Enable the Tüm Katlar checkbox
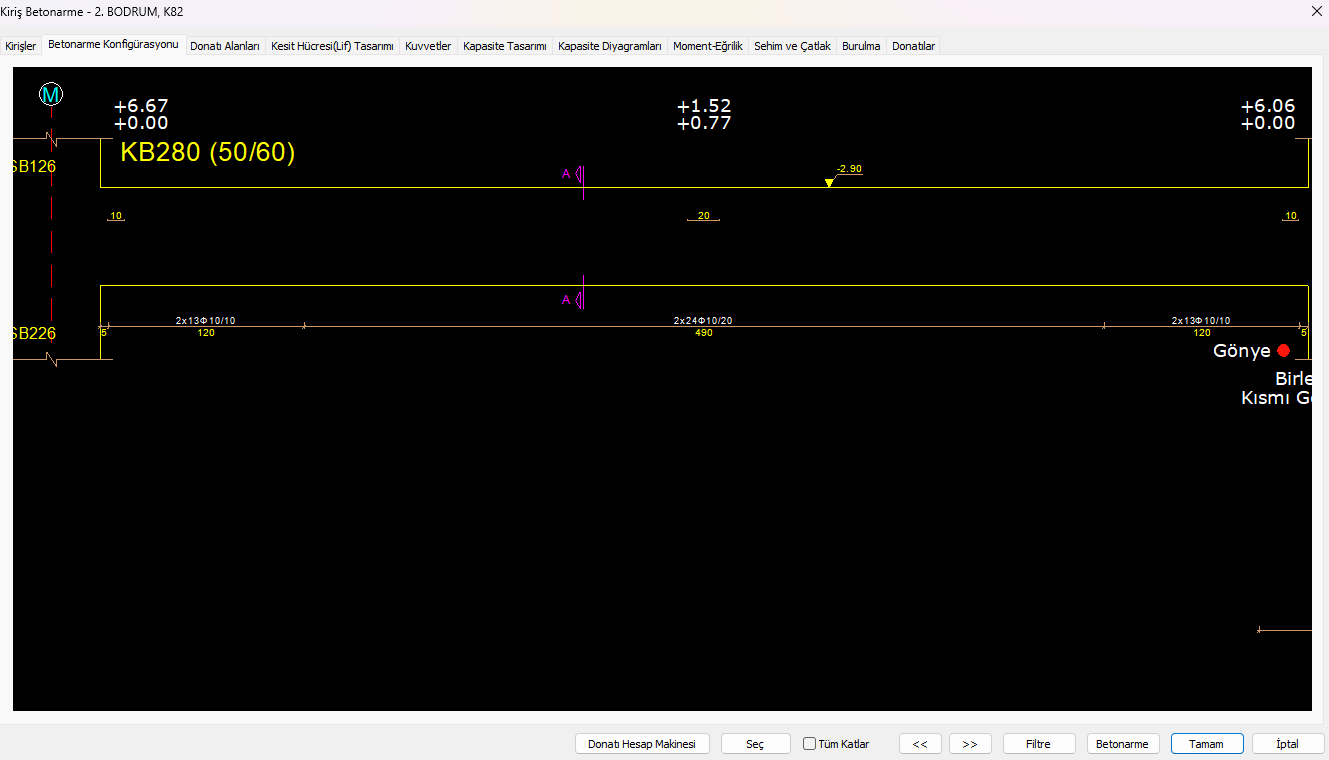The height and width of the screenshot is (760, 1329). point(810,744)
